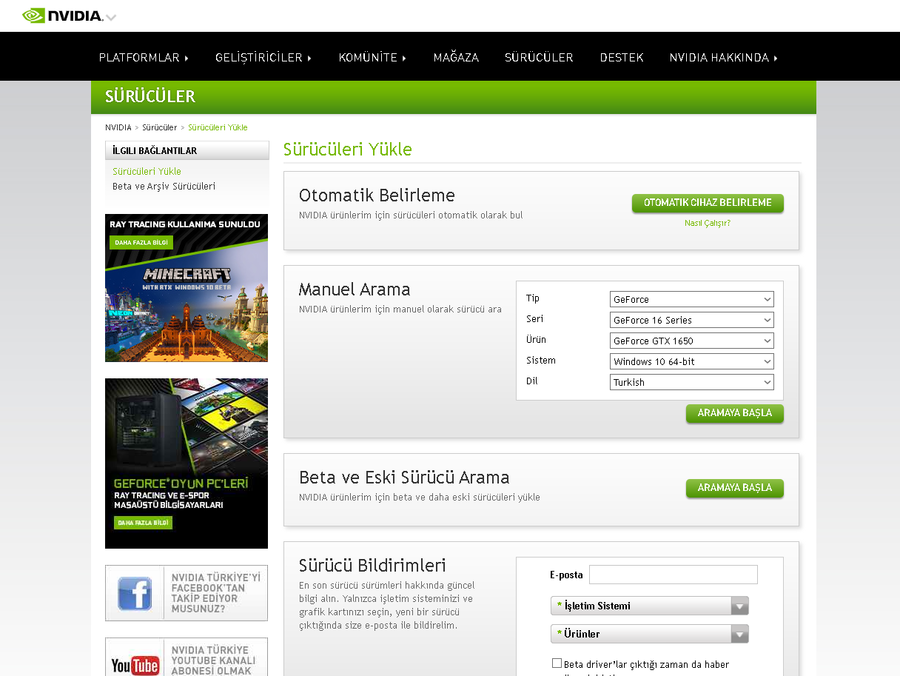Open the YouTube icon banner
Screen dimensions: 900x676
point(186,658)
